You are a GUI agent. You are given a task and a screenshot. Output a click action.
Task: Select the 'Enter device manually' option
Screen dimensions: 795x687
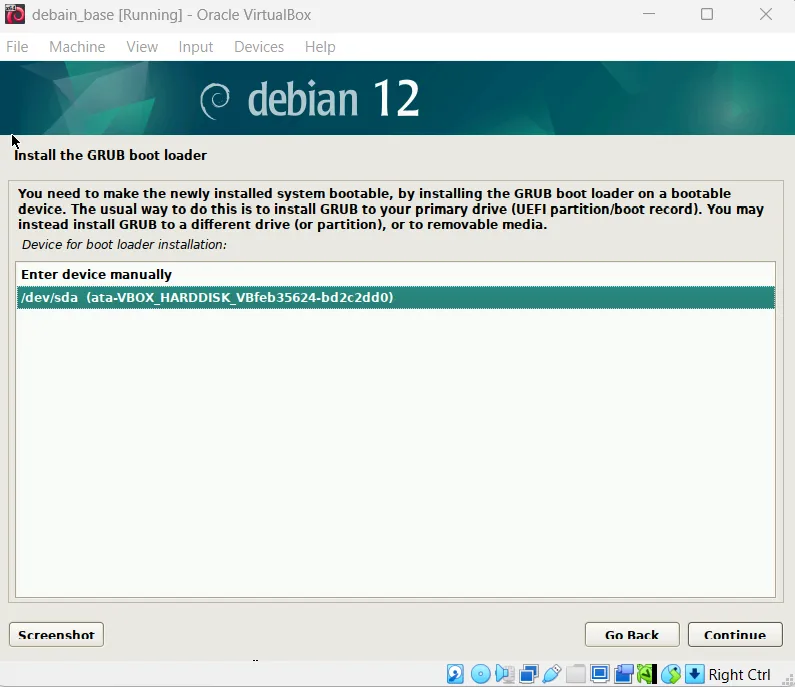395,274
